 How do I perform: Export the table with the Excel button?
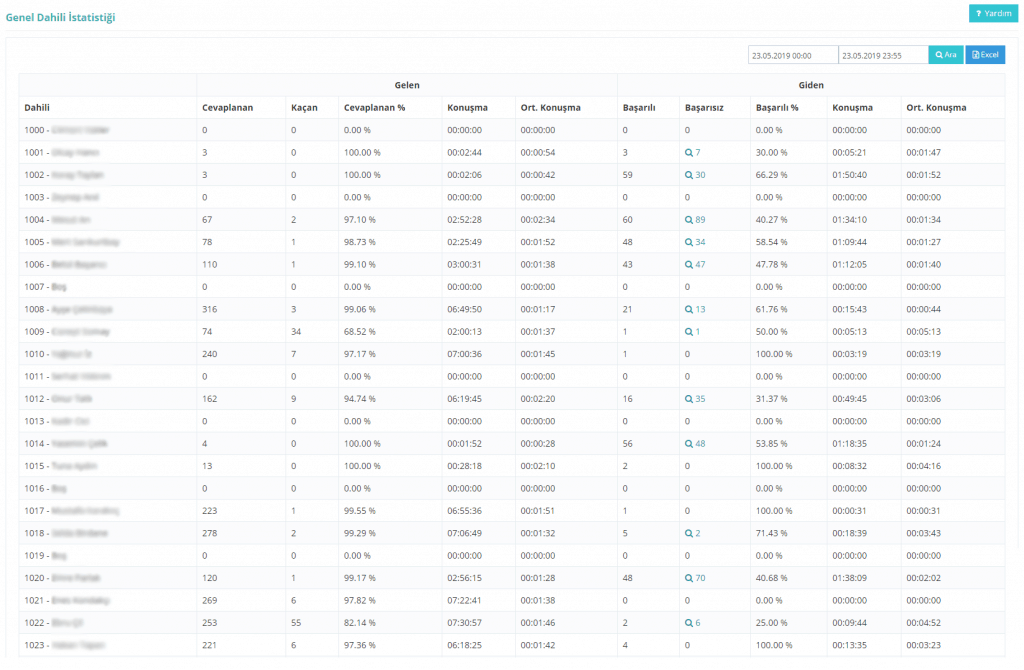[985, 55]
